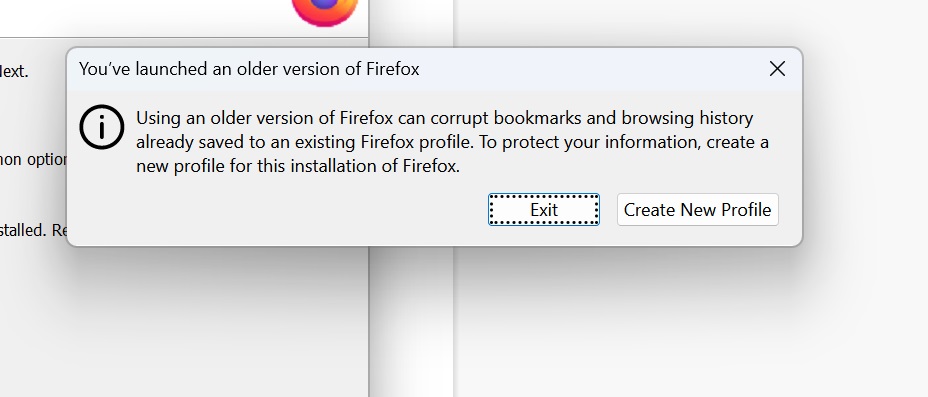Close the older version warning dialog
This screenshot has width=928, height=397.
click(x=777, y=69)
